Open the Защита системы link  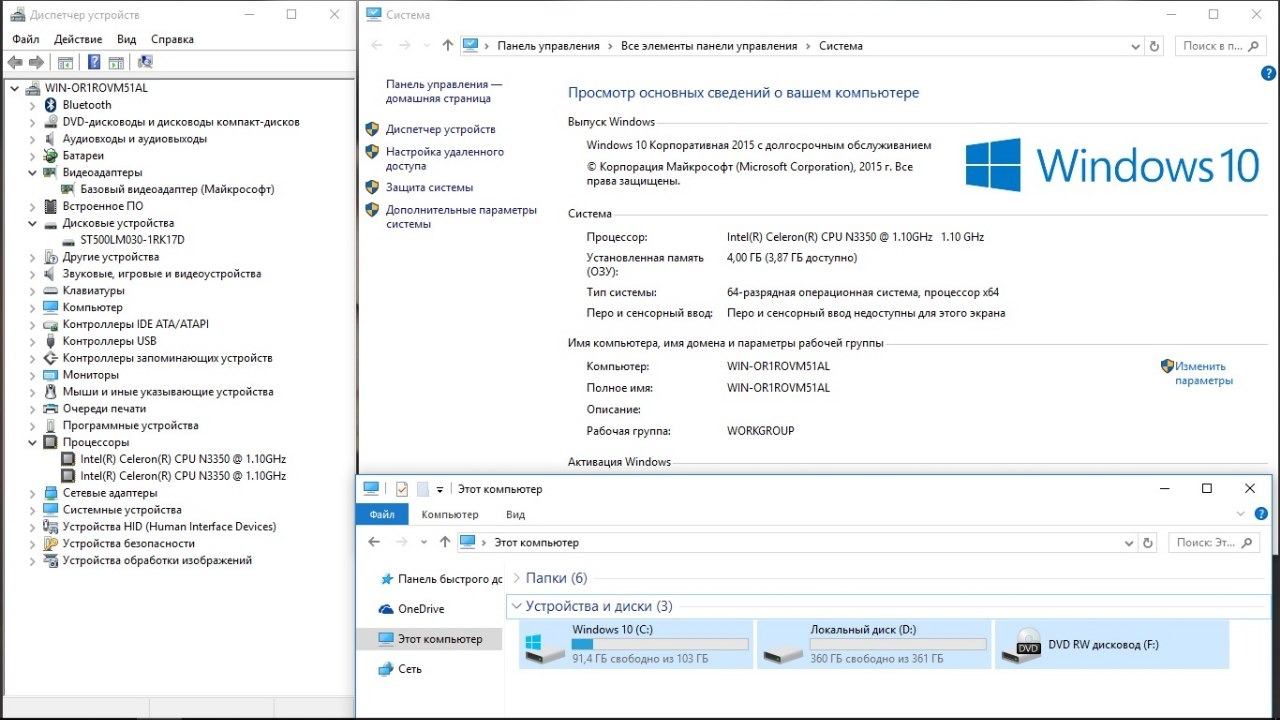pyautogui.click(x=429, y=187)
